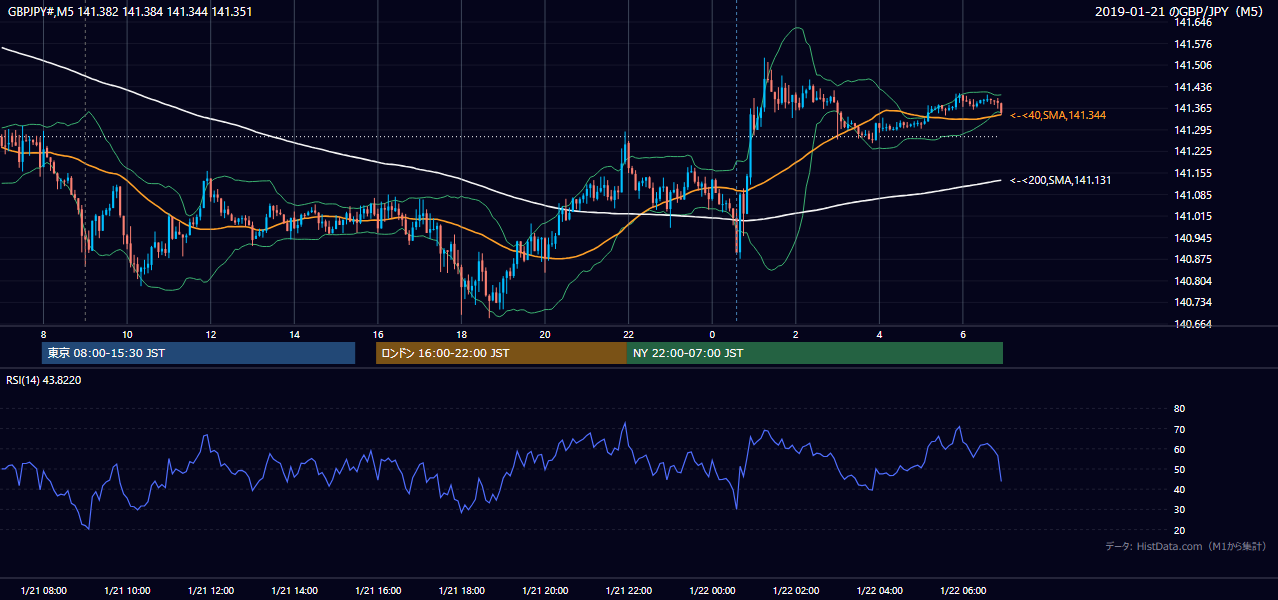Click RSI scale value 70
The width and height of the screenshot is (1278, 600).
pyautogui.click(x=1179, y=429)
